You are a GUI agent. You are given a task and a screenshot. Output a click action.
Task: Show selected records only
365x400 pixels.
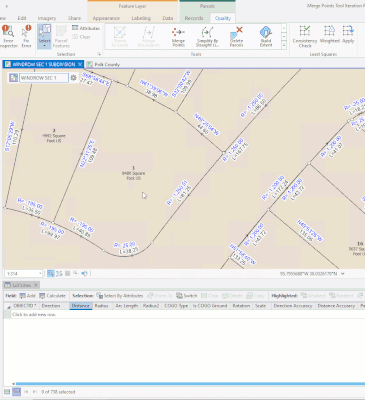click(17, 392)
